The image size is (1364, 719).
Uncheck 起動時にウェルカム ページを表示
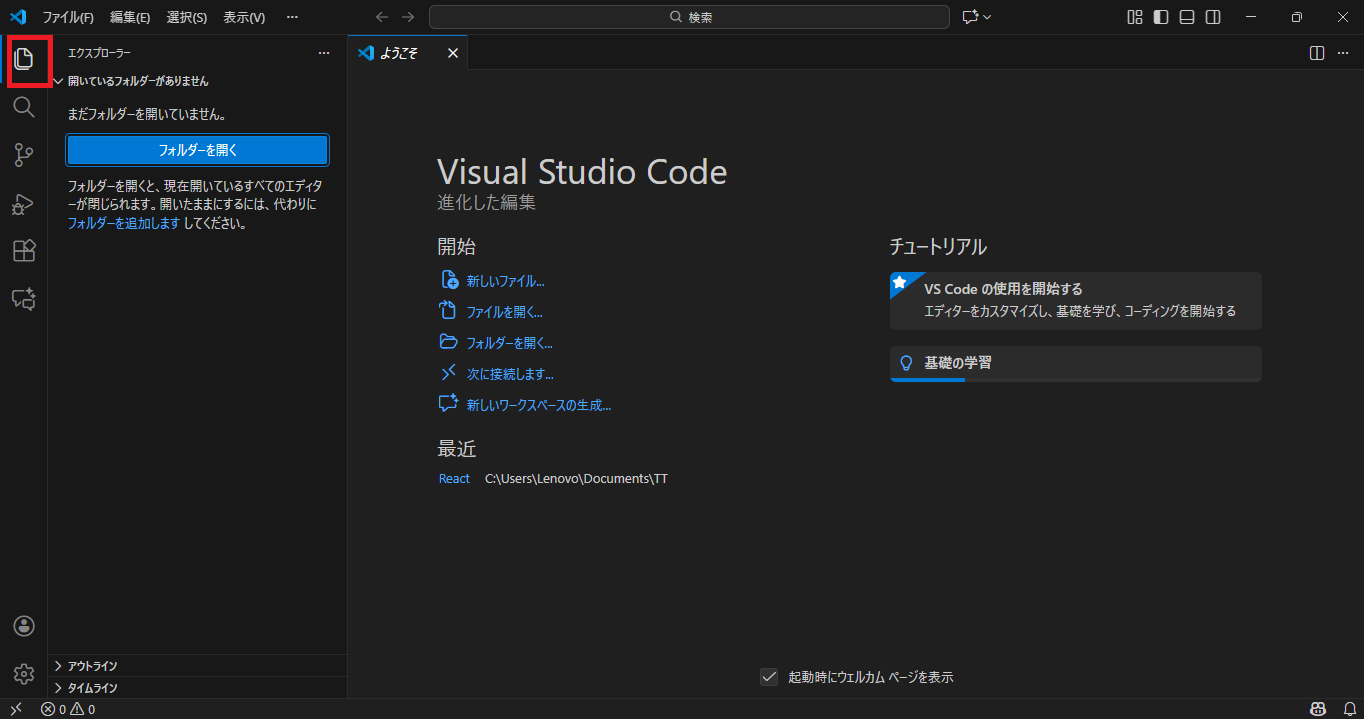[769, 677]
